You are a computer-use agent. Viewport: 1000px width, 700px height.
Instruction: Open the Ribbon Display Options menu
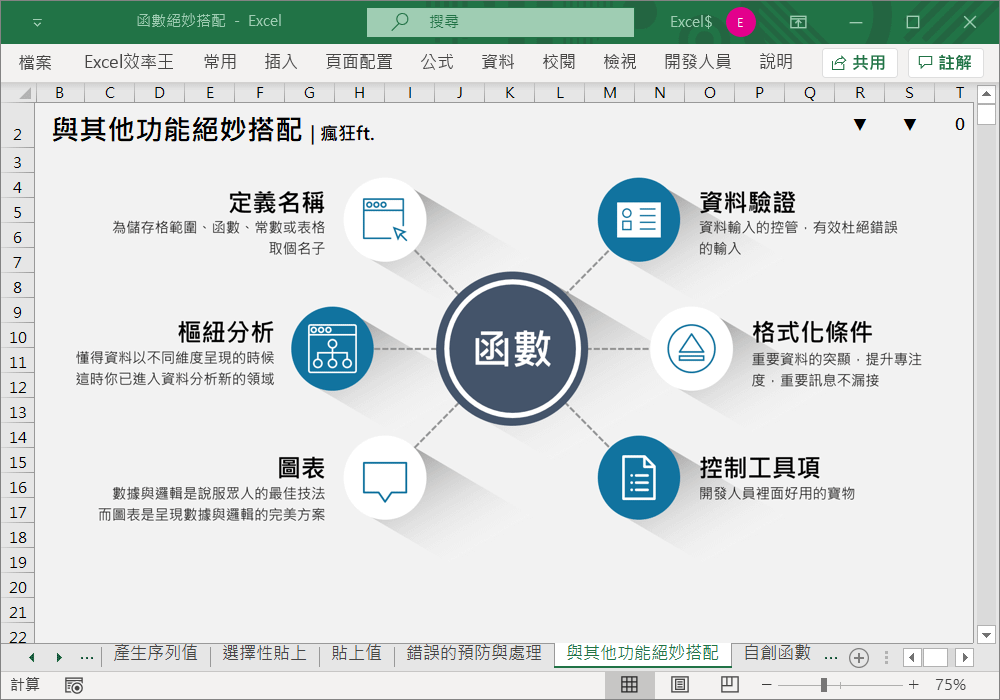pos(798,21)
